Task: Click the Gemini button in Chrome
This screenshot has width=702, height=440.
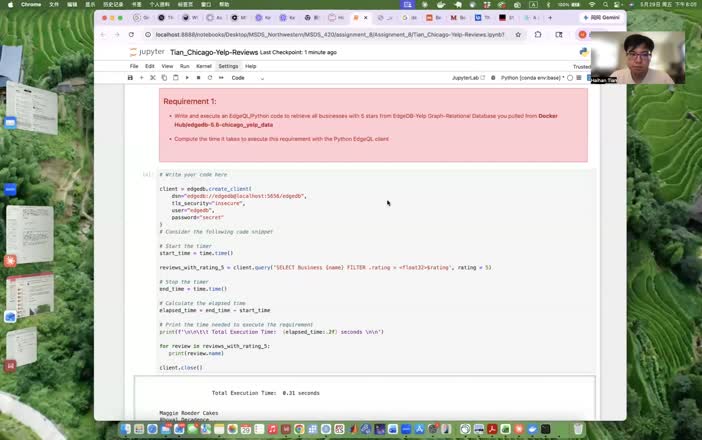Action: click(x=601, y=17)
